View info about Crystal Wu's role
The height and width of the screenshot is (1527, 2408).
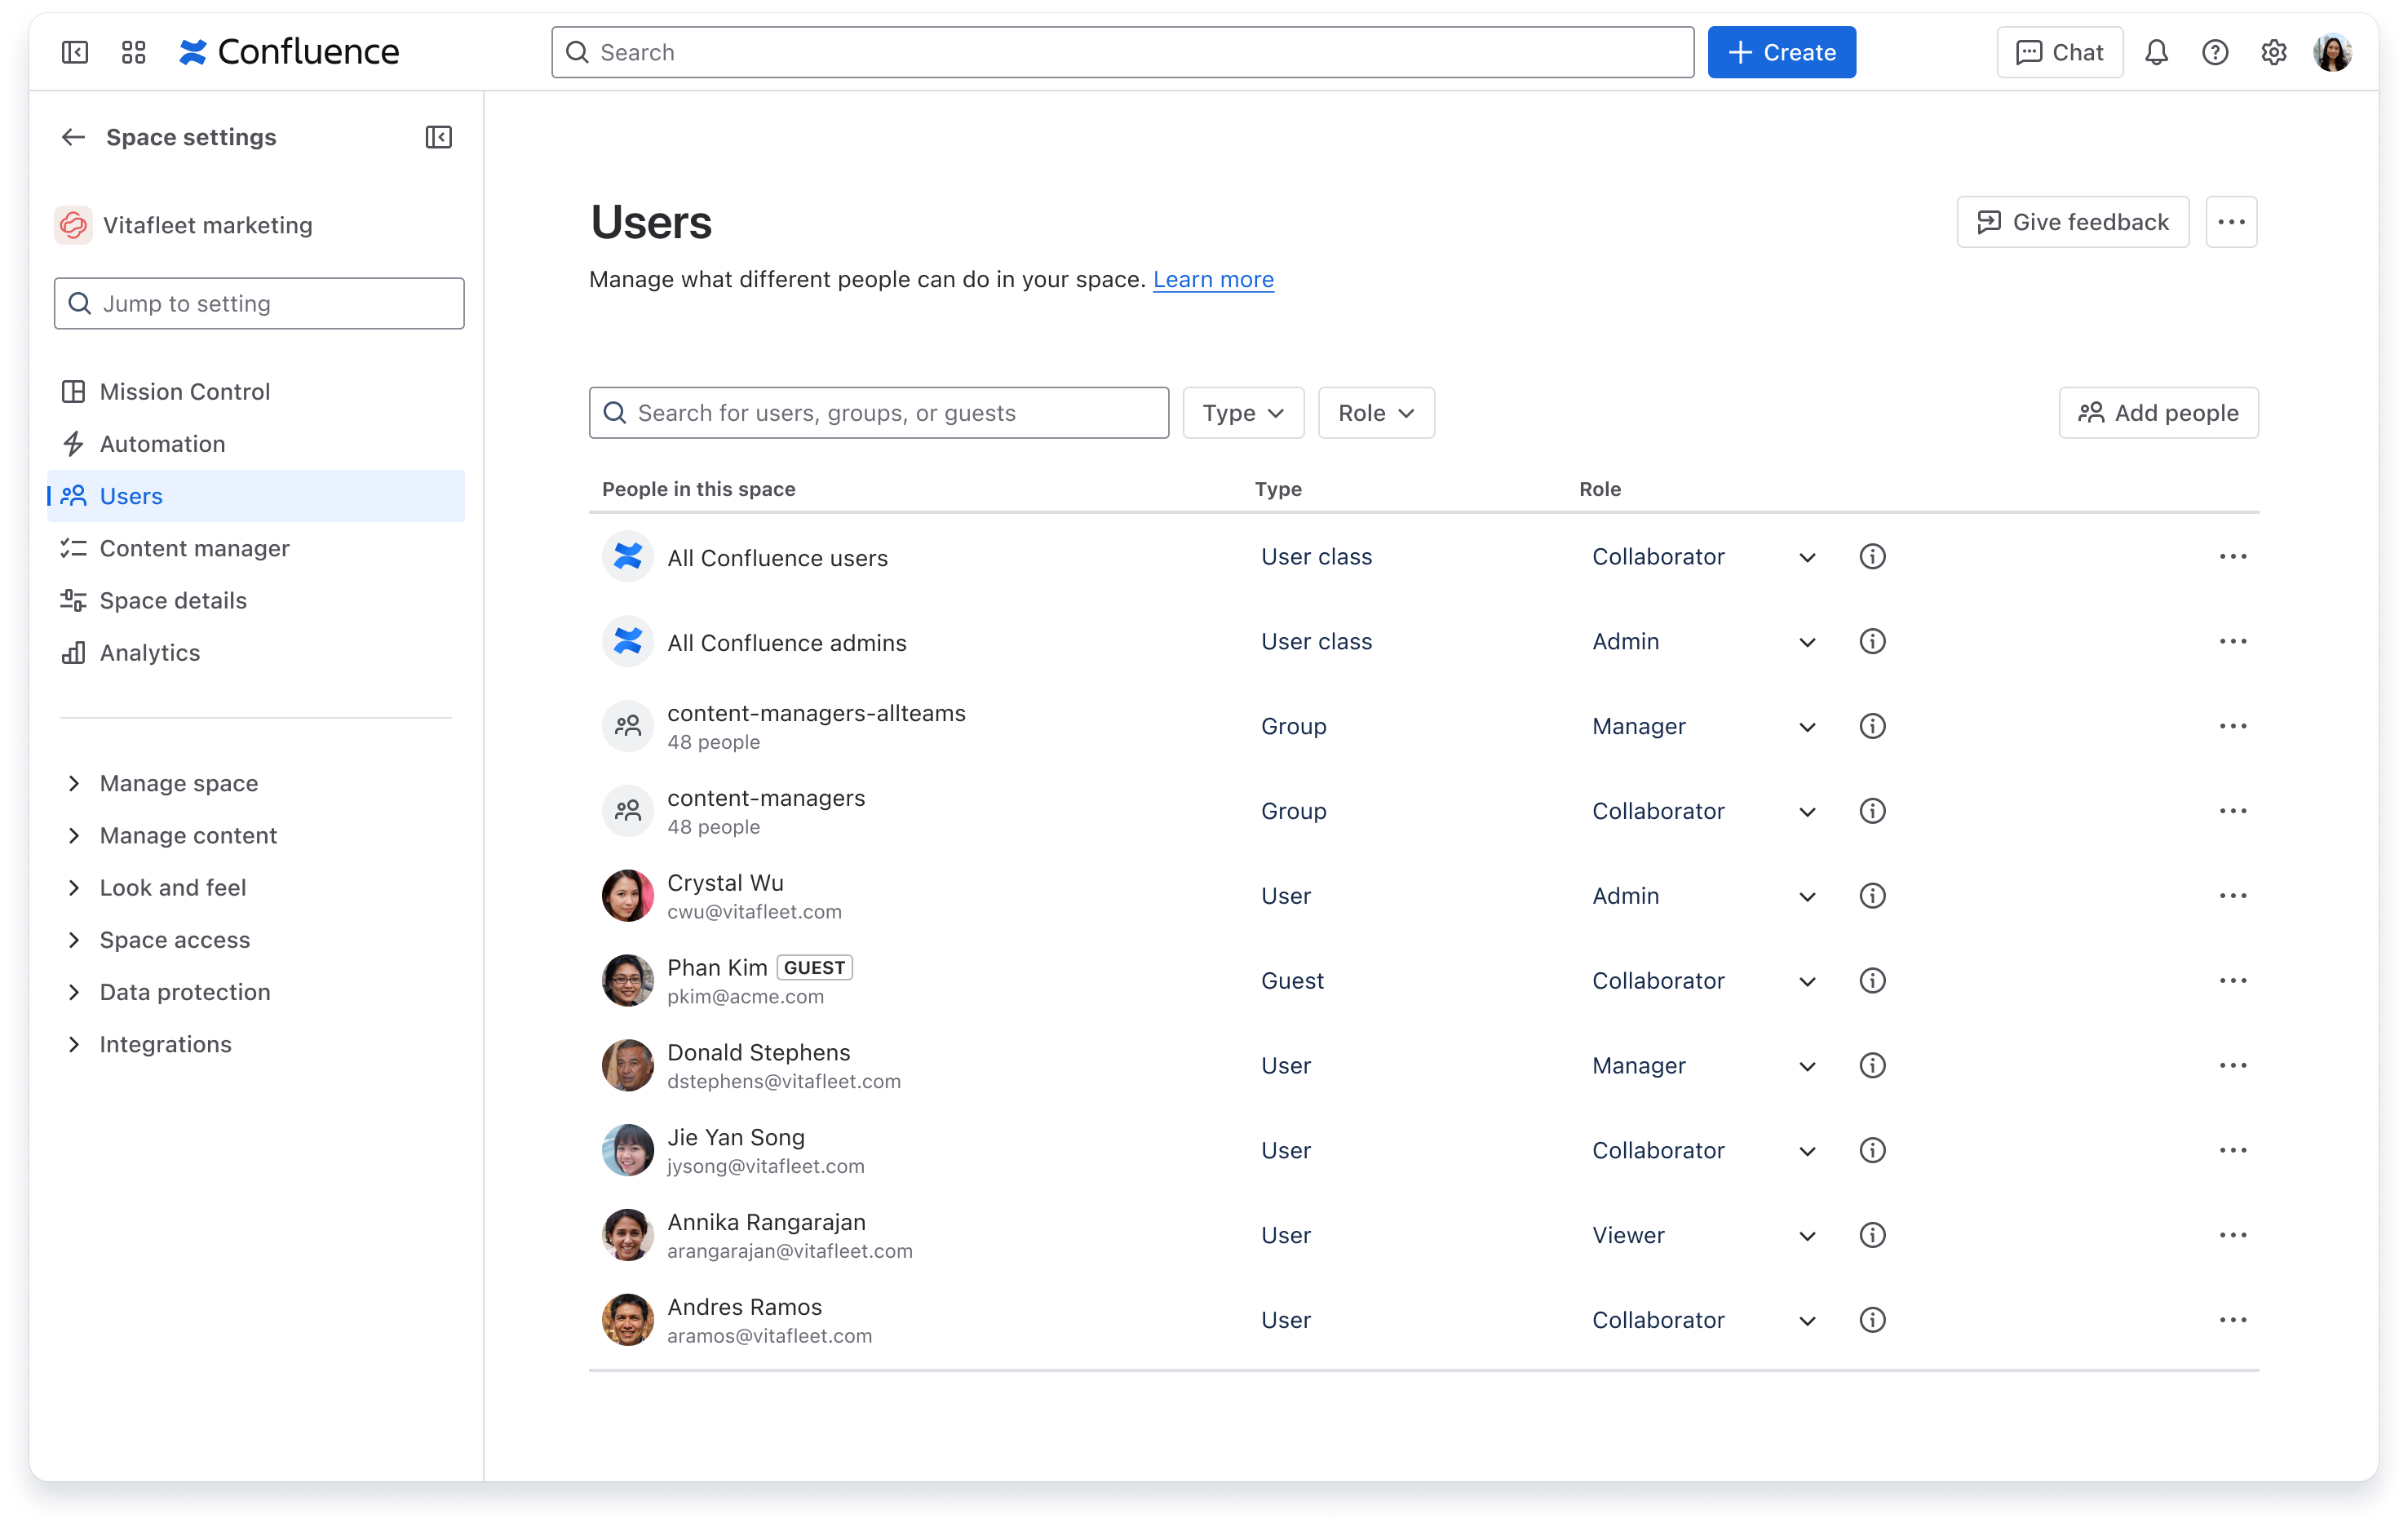click(1872, 896)
